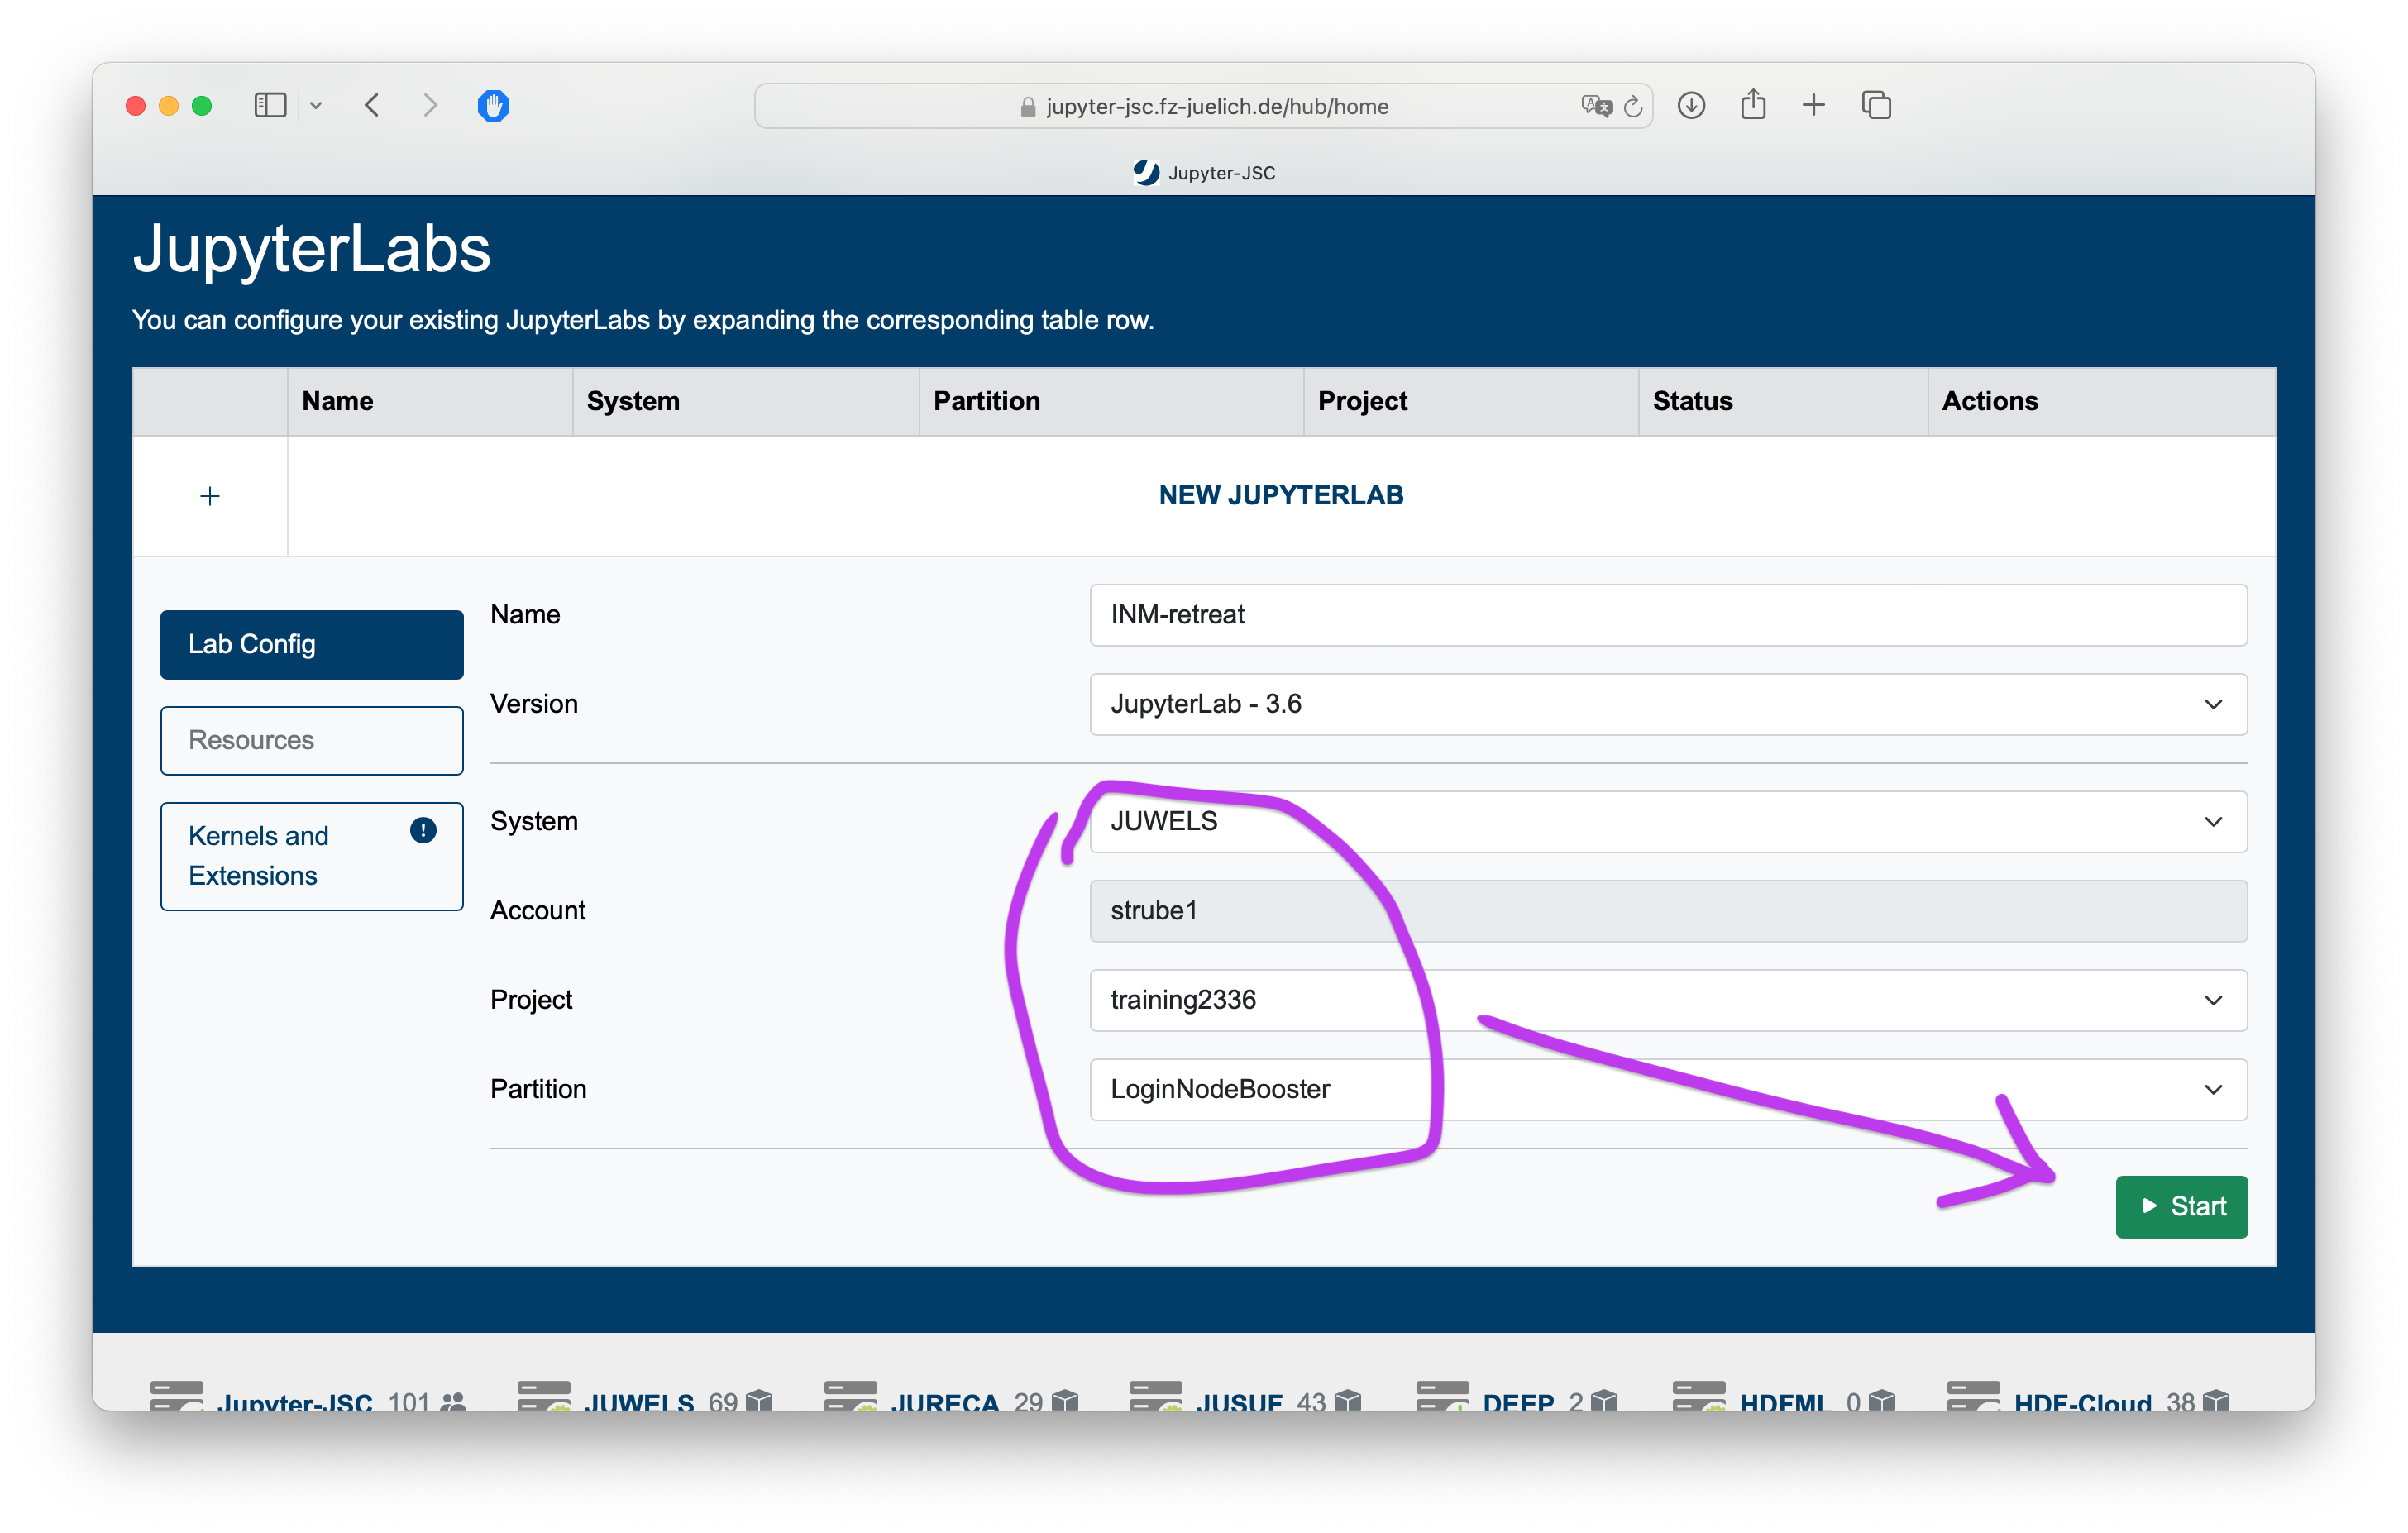Image resolution: width=2408 pixels, height=1533 pixels.
Task: Show the tab overview icon
Action: 1876,105
